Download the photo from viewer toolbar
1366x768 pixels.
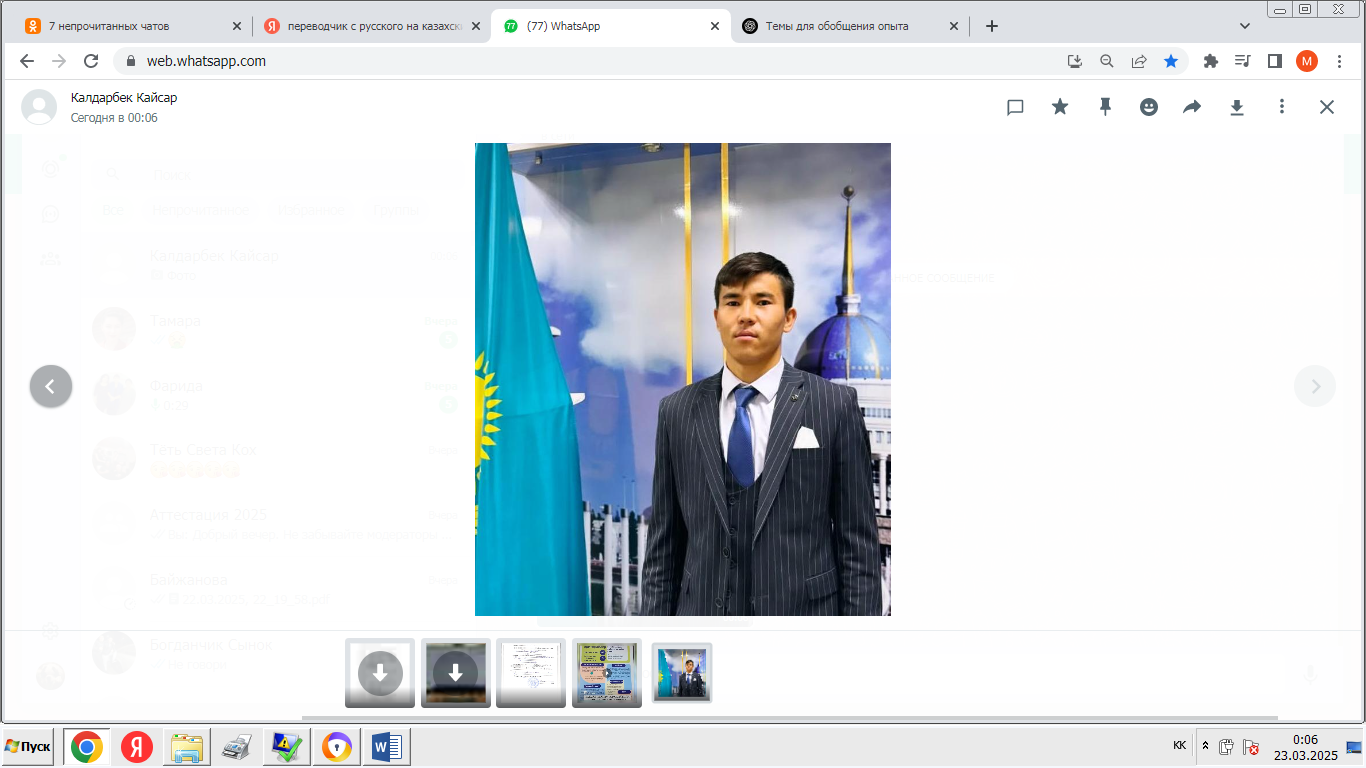click(1237, 107)
